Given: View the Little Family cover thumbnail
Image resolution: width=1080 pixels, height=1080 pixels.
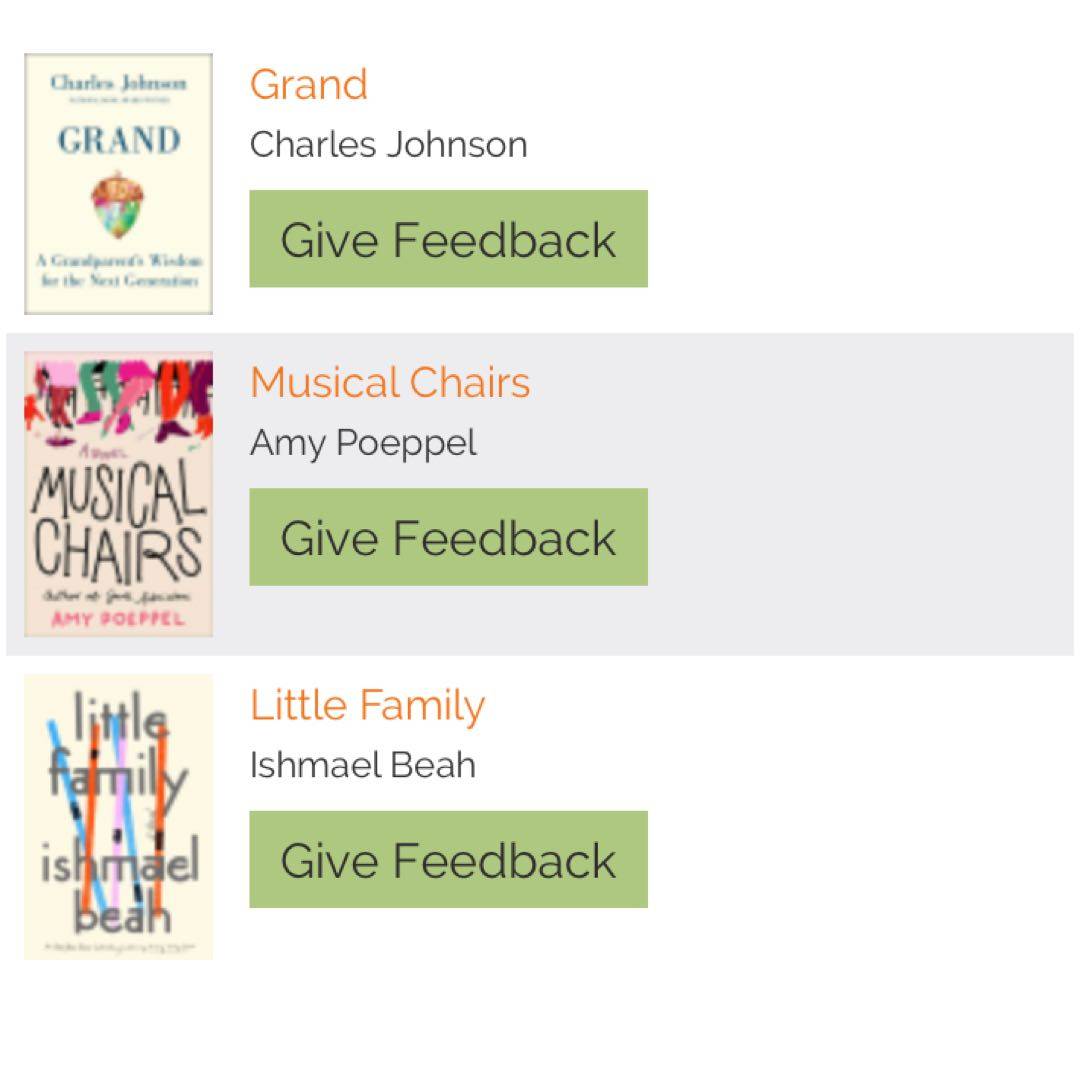Looking at the screenshot, I should click(x=118, y=816).
